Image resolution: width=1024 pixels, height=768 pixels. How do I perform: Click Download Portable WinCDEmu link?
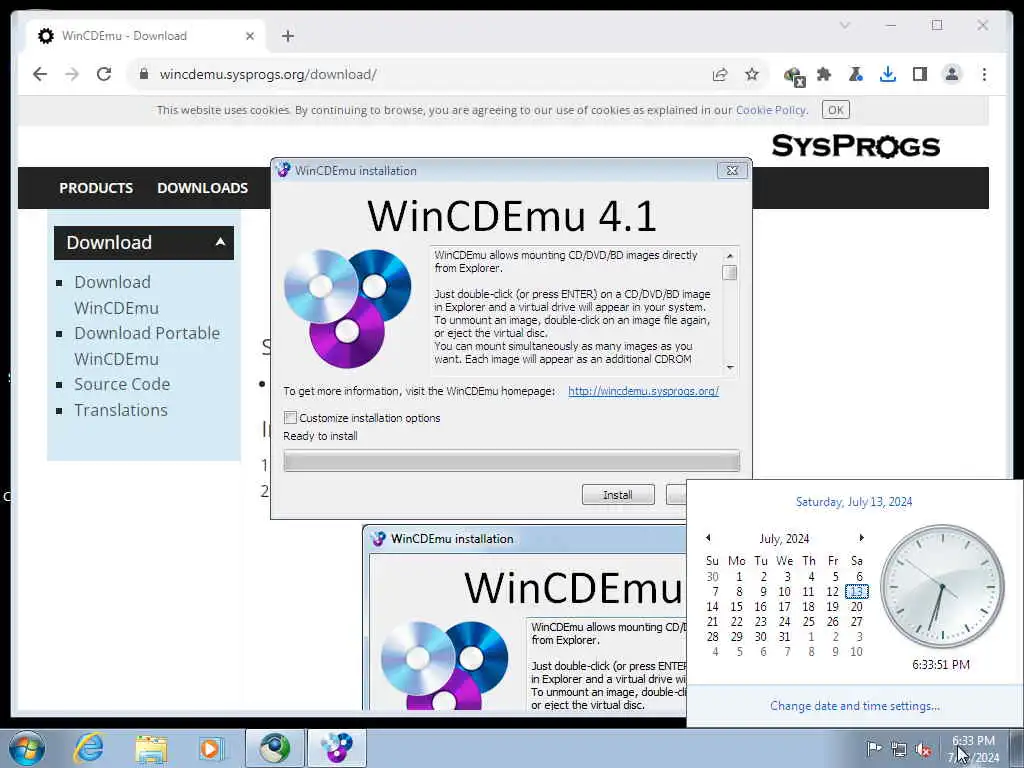pyautogui.click(x=147, y=346)
